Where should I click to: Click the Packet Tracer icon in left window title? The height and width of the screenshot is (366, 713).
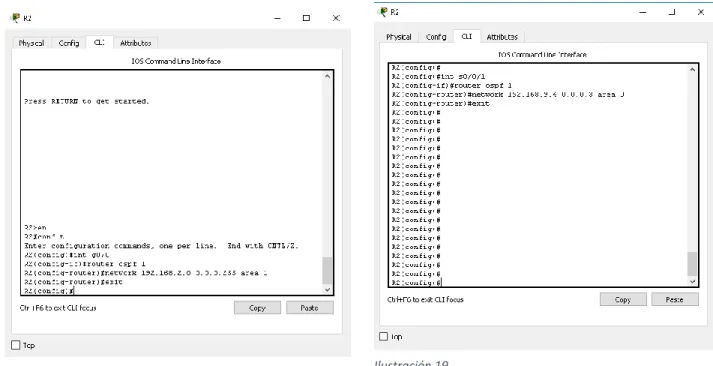point(15,18)
